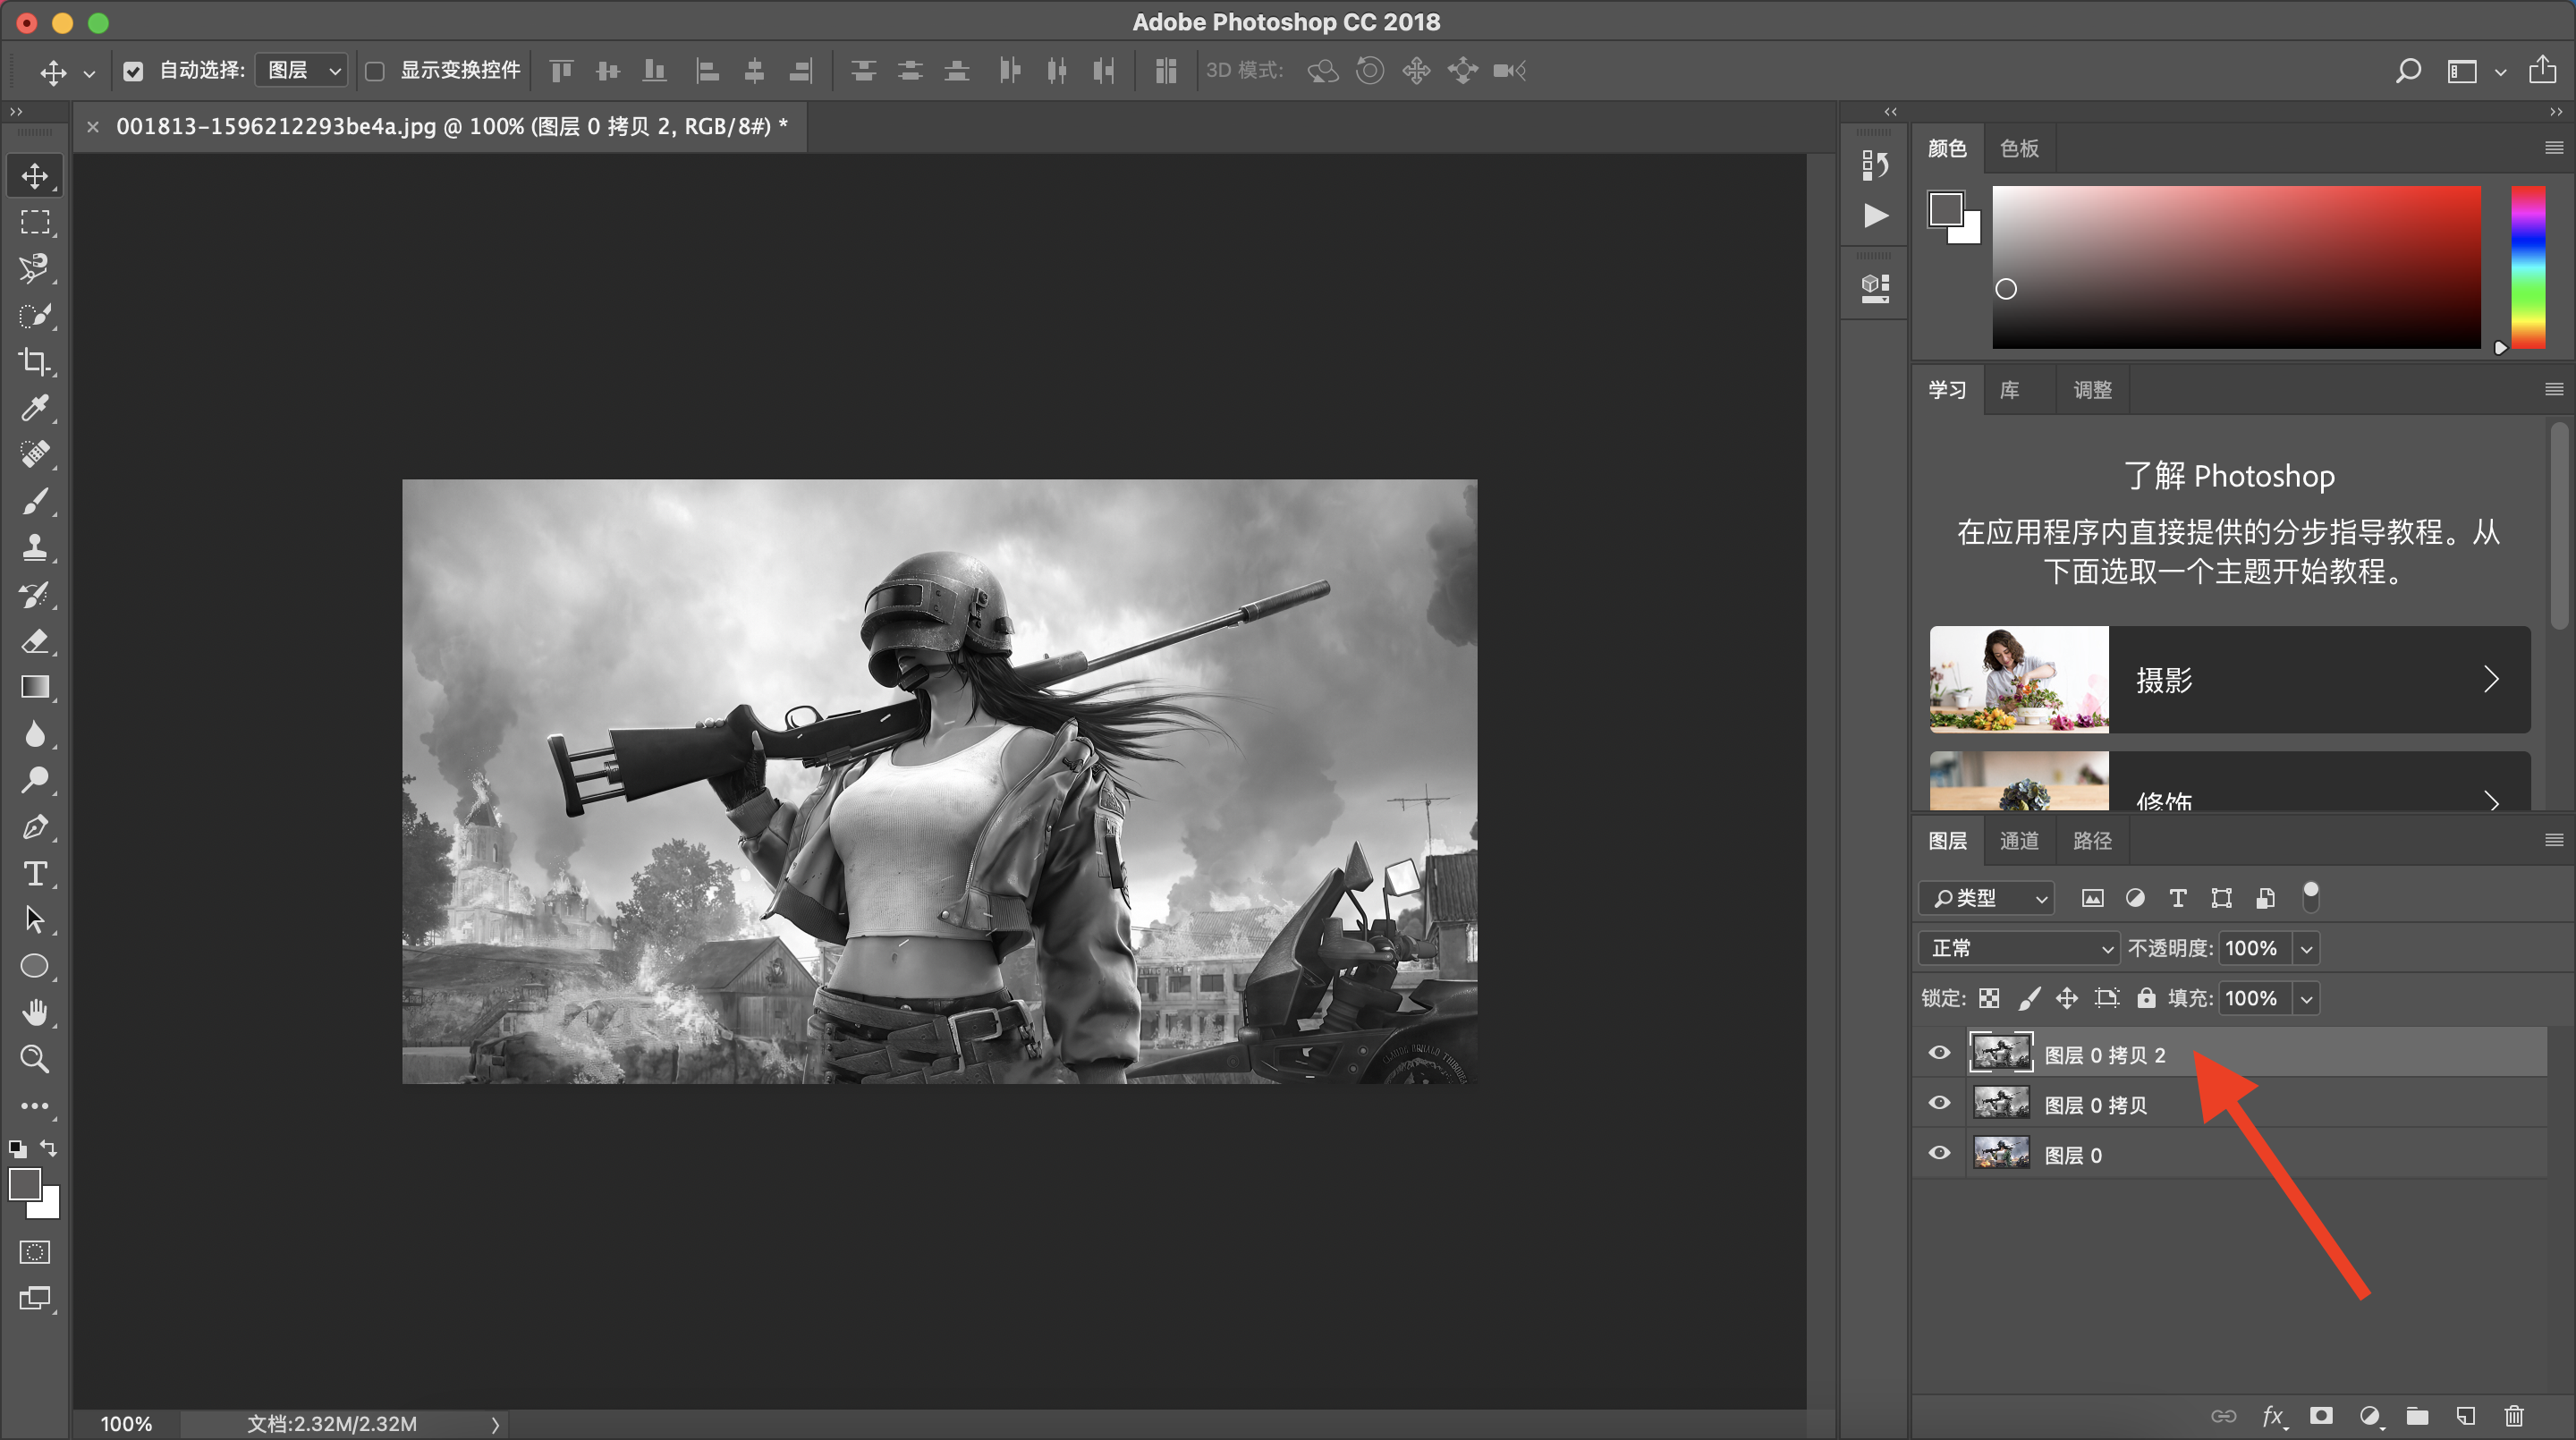The height and width of the screenshot is (1440, 2576).
Task: Hide layer 图层 0 via eye icon
Action: pos(1939,1153)
